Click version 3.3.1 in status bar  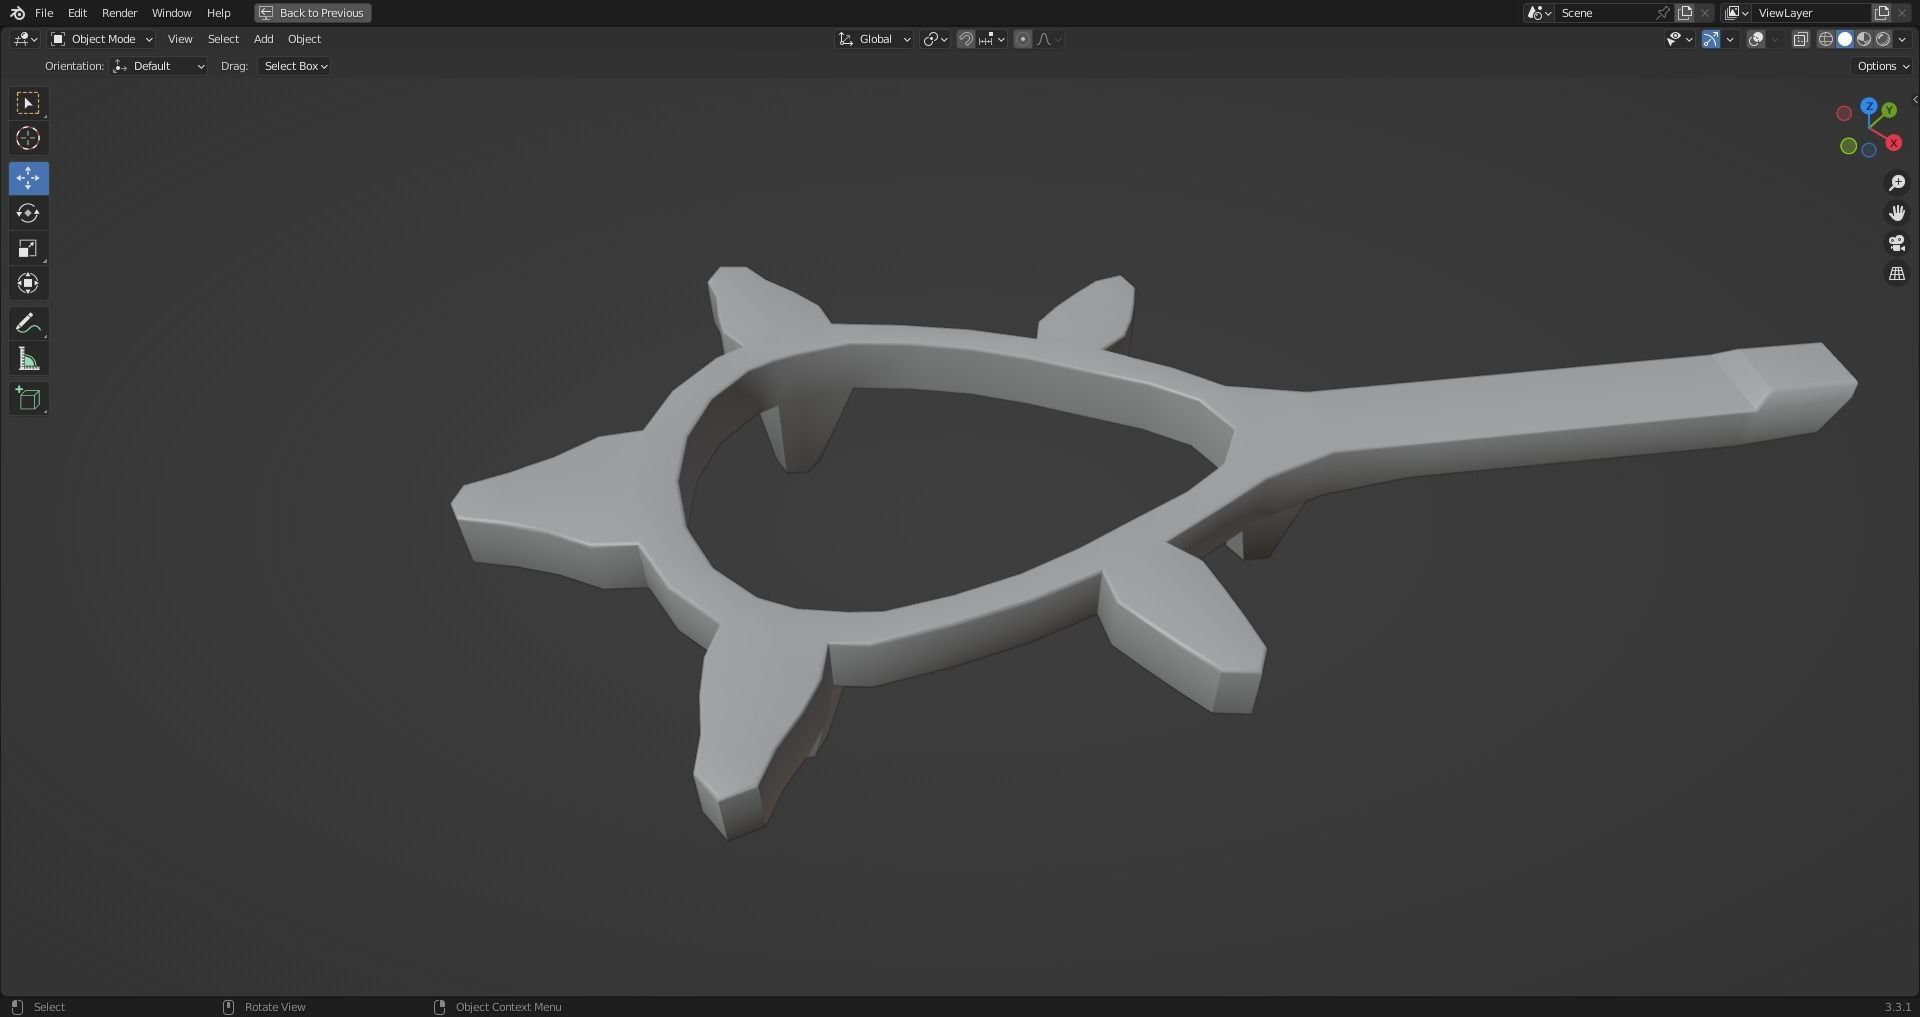(1897, 1007)
